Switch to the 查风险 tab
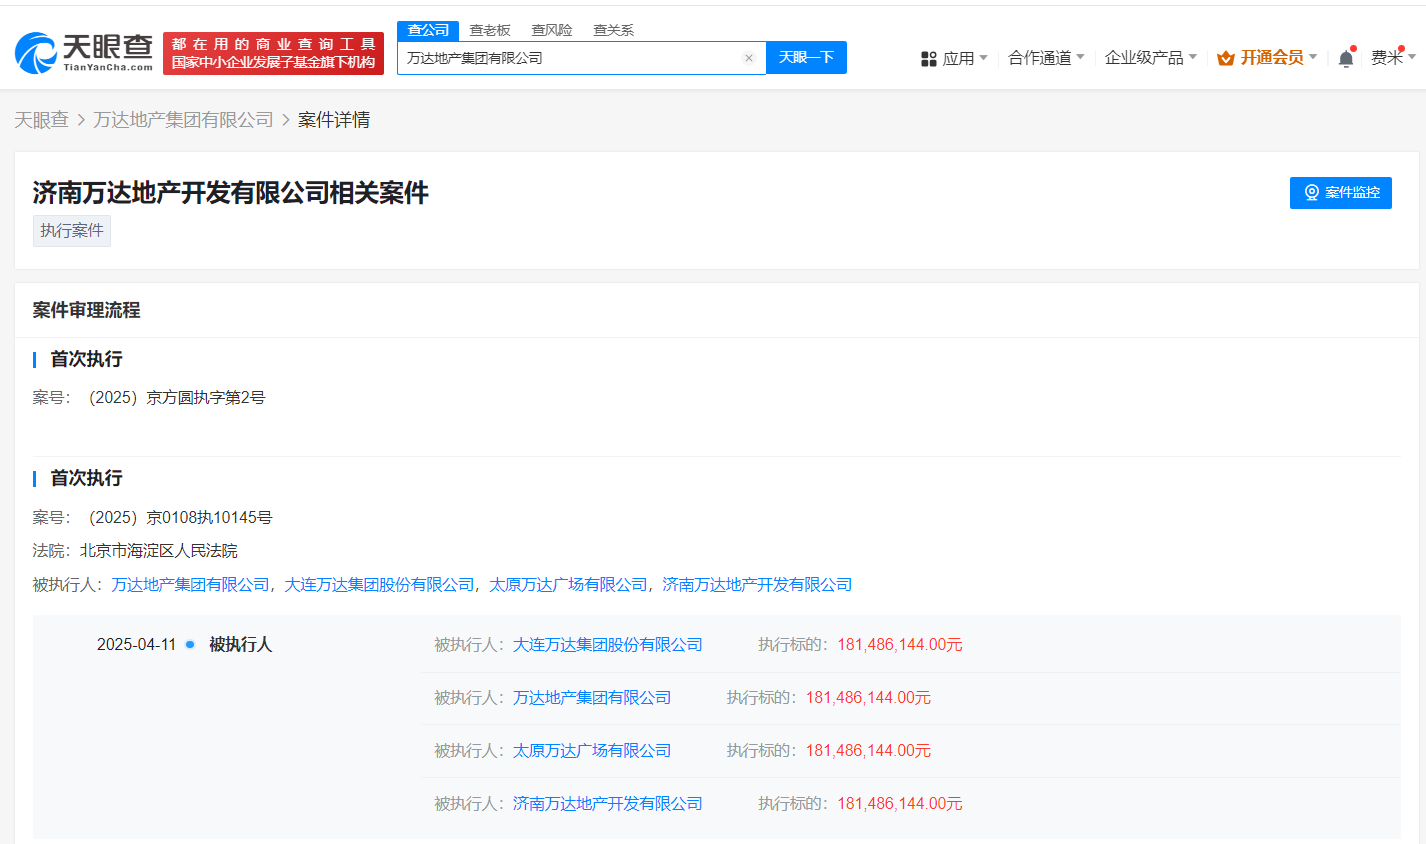This screenshot has width=1426, height=844. (x=552, y=30)
